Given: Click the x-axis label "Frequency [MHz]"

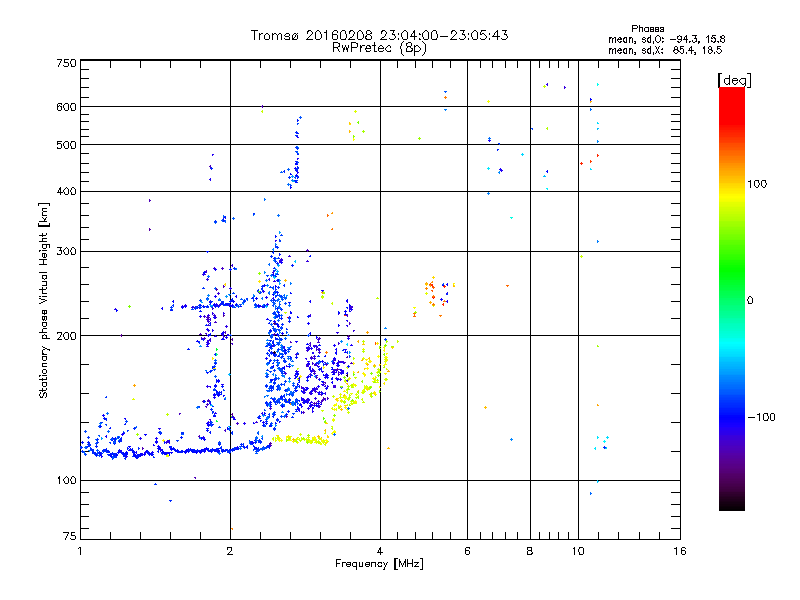Looking at the screenshot, I should [x=379, y=564].
